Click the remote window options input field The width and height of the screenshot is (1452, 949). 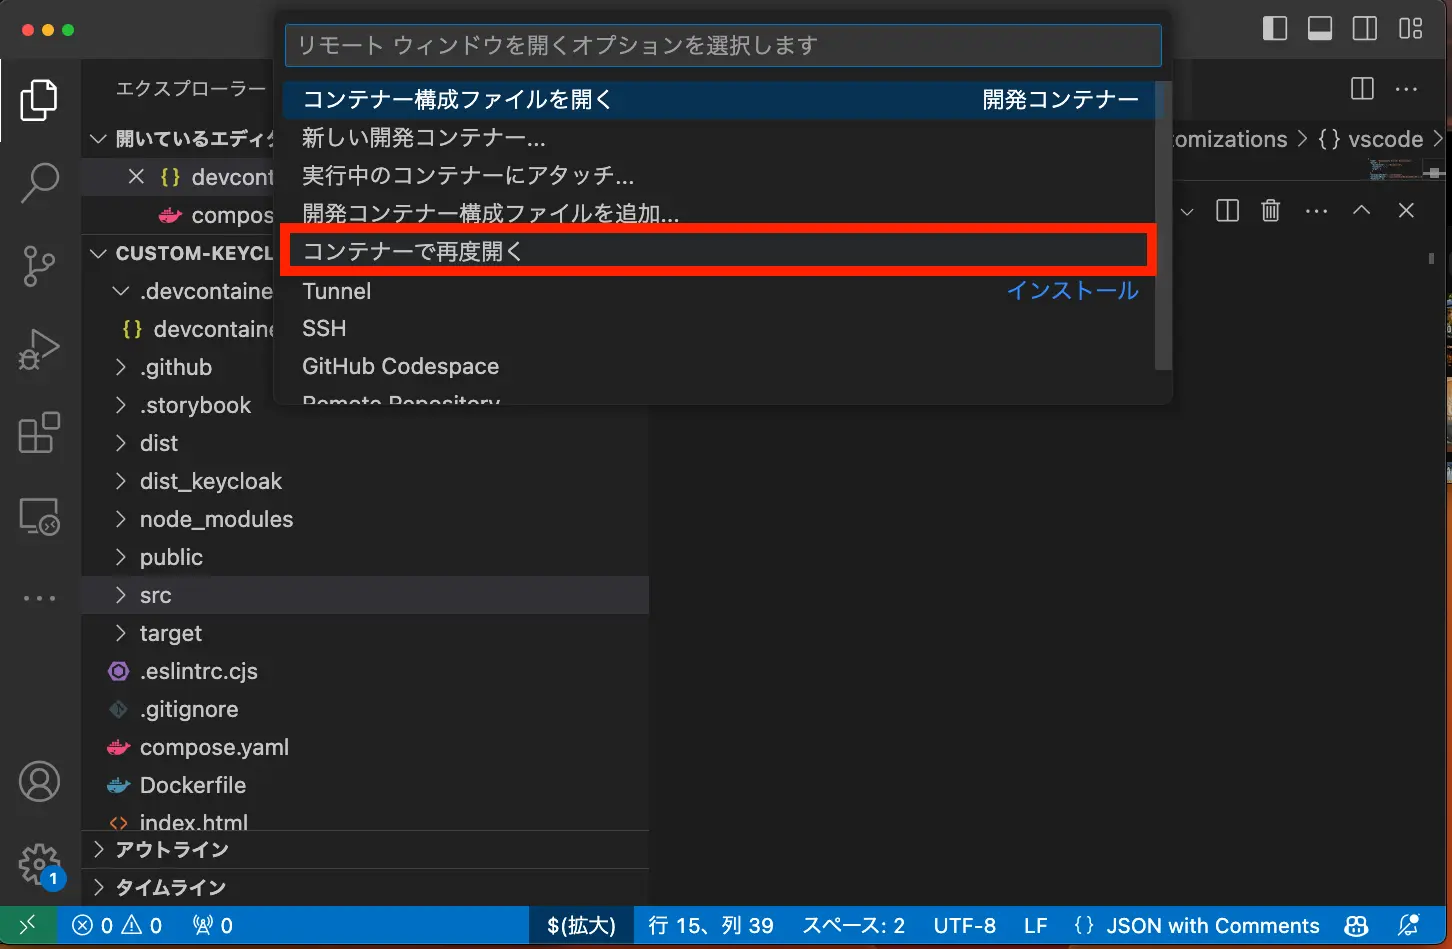tap(722, 45)
